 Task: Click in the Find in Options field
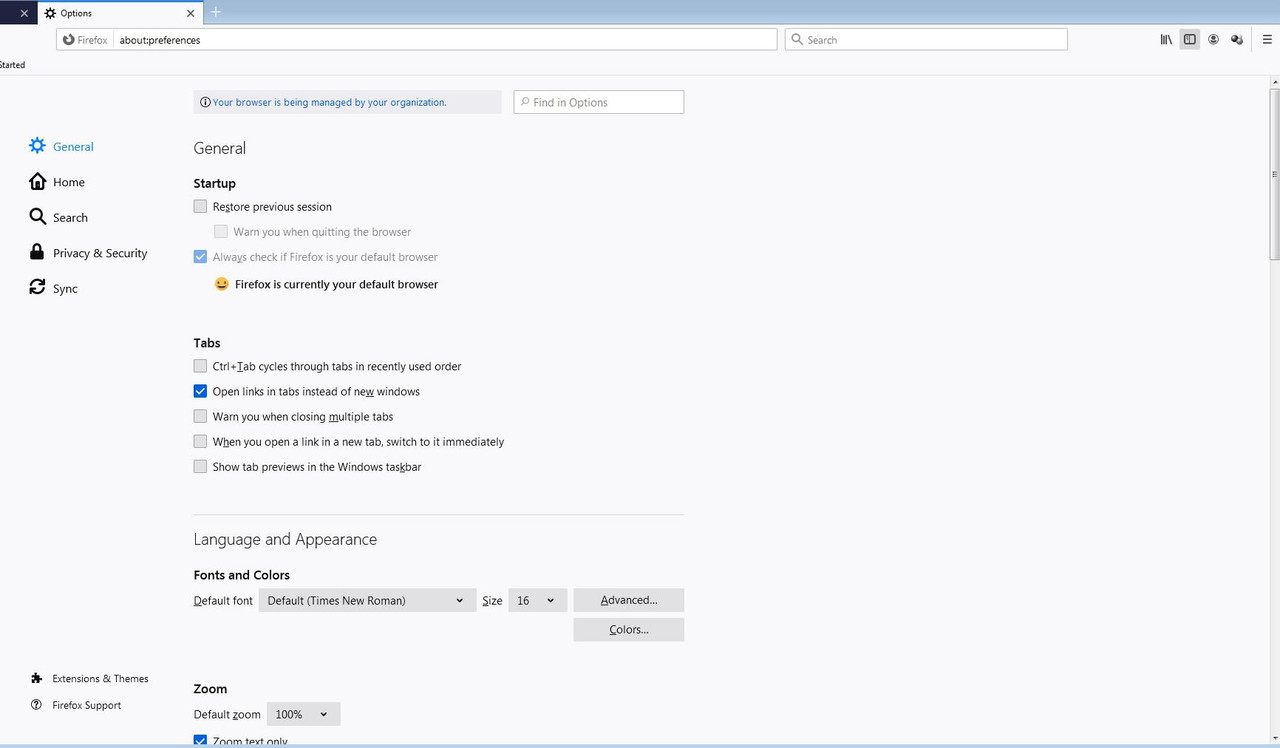click(x=598, y=102)
